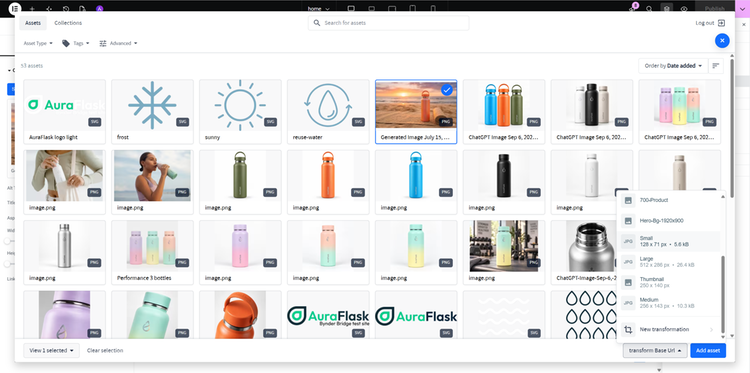Click the Add asset button

click(708, 351)
